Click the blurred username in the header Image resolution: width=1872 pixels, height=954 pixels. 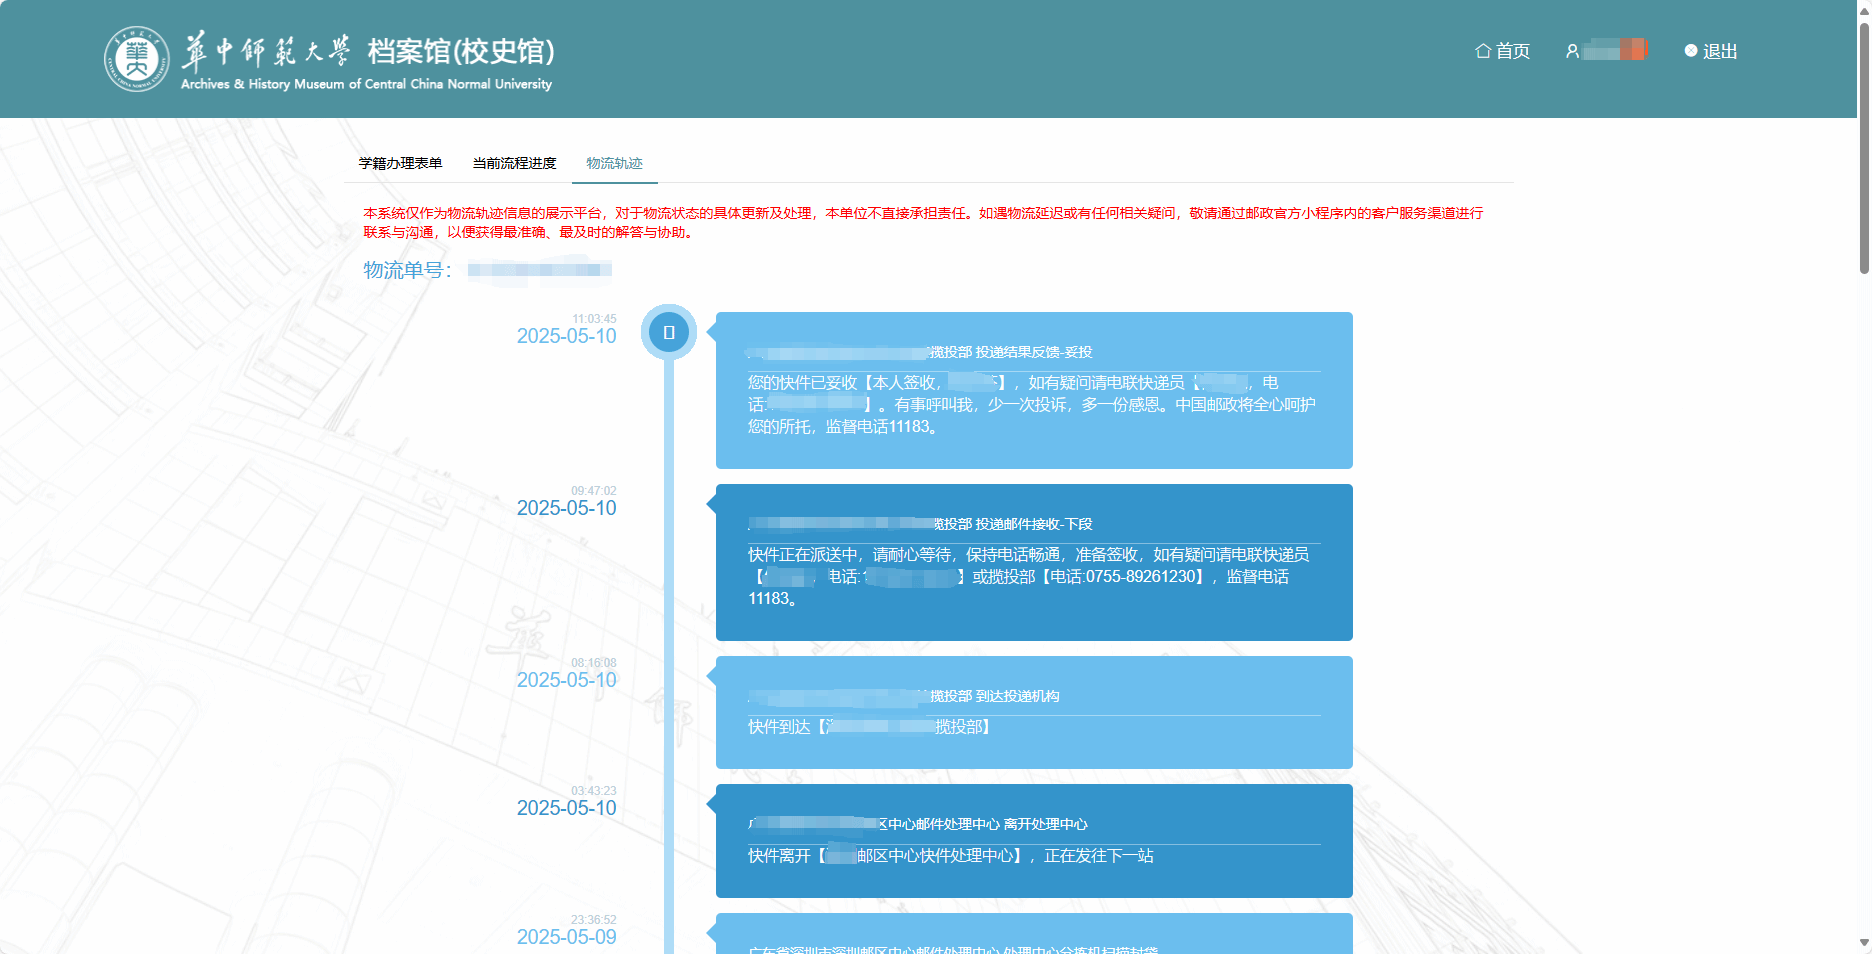coord(1614,50)
